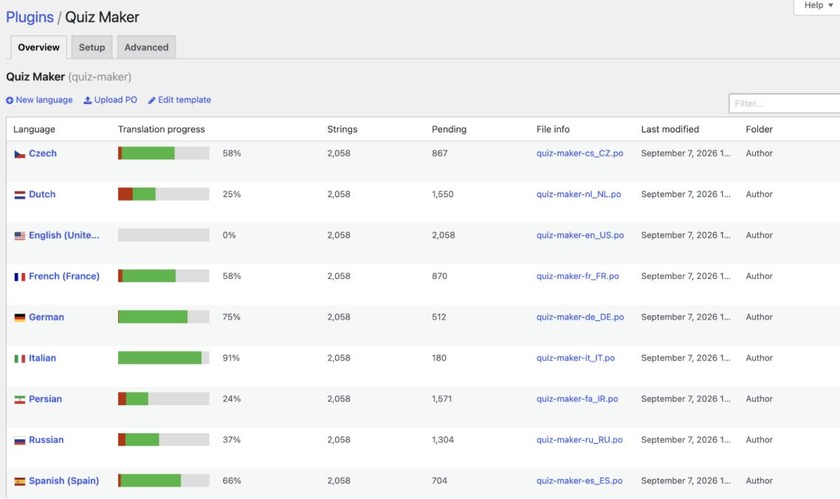Screen dimensions: 840x499
Task: Open the Help dropdown
Action: pos(818,5)
